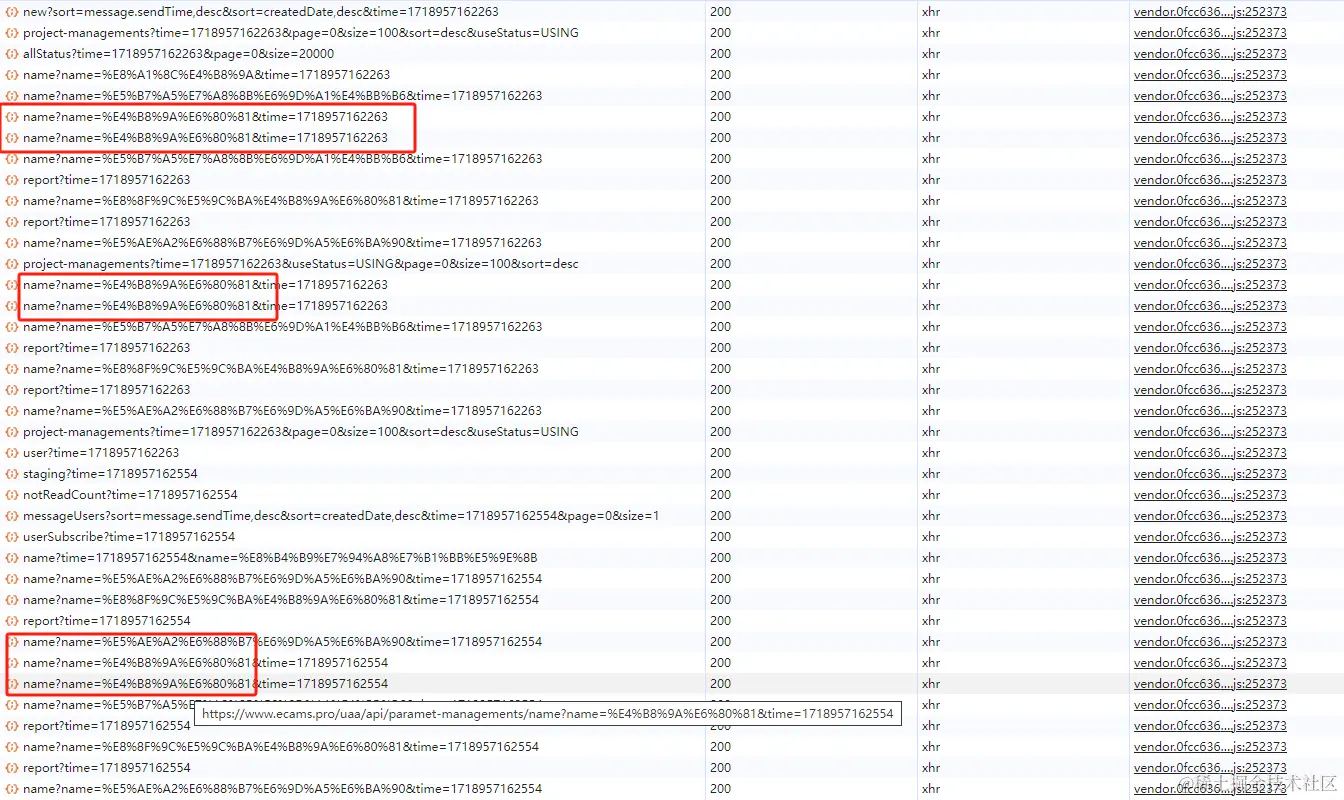Click the icon next to name?name=%E8%A1%8C%E4%B8%9A request
Viewport: 1344px width, 800px height.
[12, 75]
